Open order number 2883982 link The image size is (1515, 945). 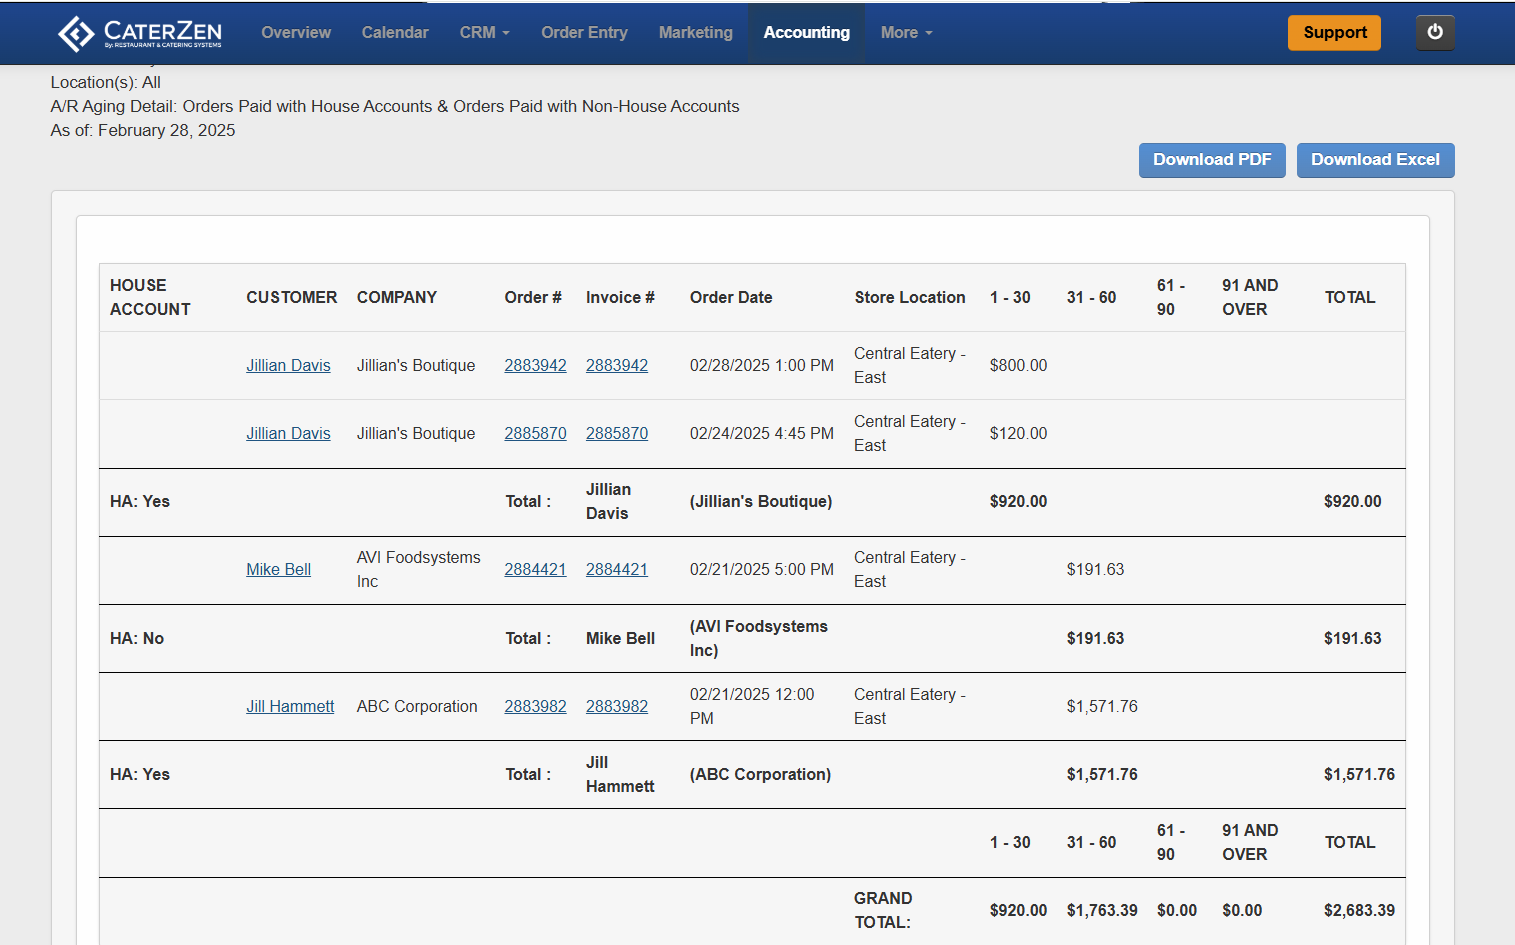coord(535,707)
